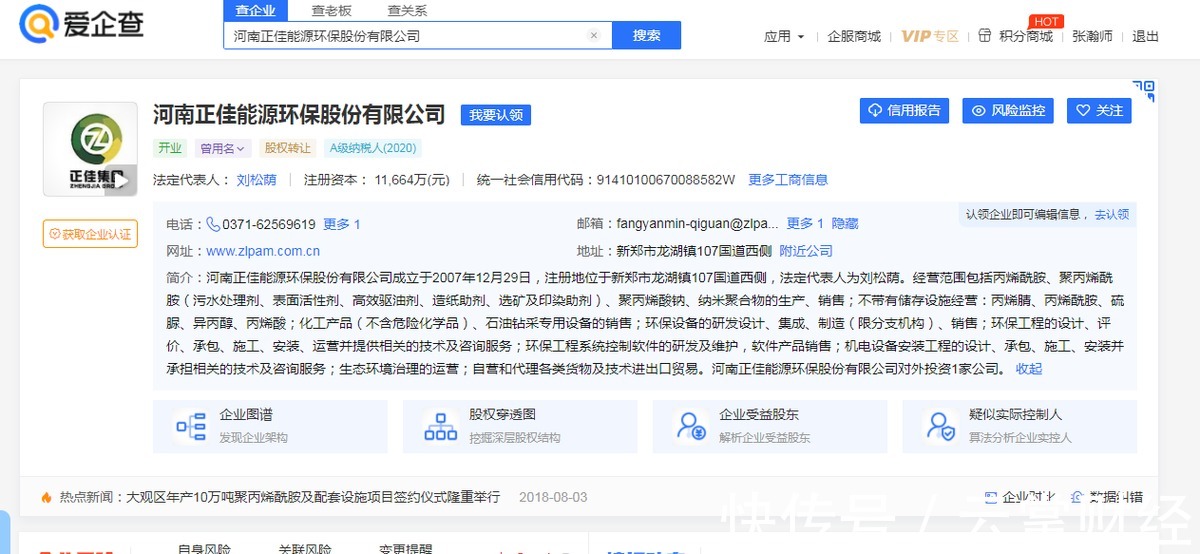Clear the search box with the X icon
The width and height of the screenshot is (1200, 554).
point(593,36)
